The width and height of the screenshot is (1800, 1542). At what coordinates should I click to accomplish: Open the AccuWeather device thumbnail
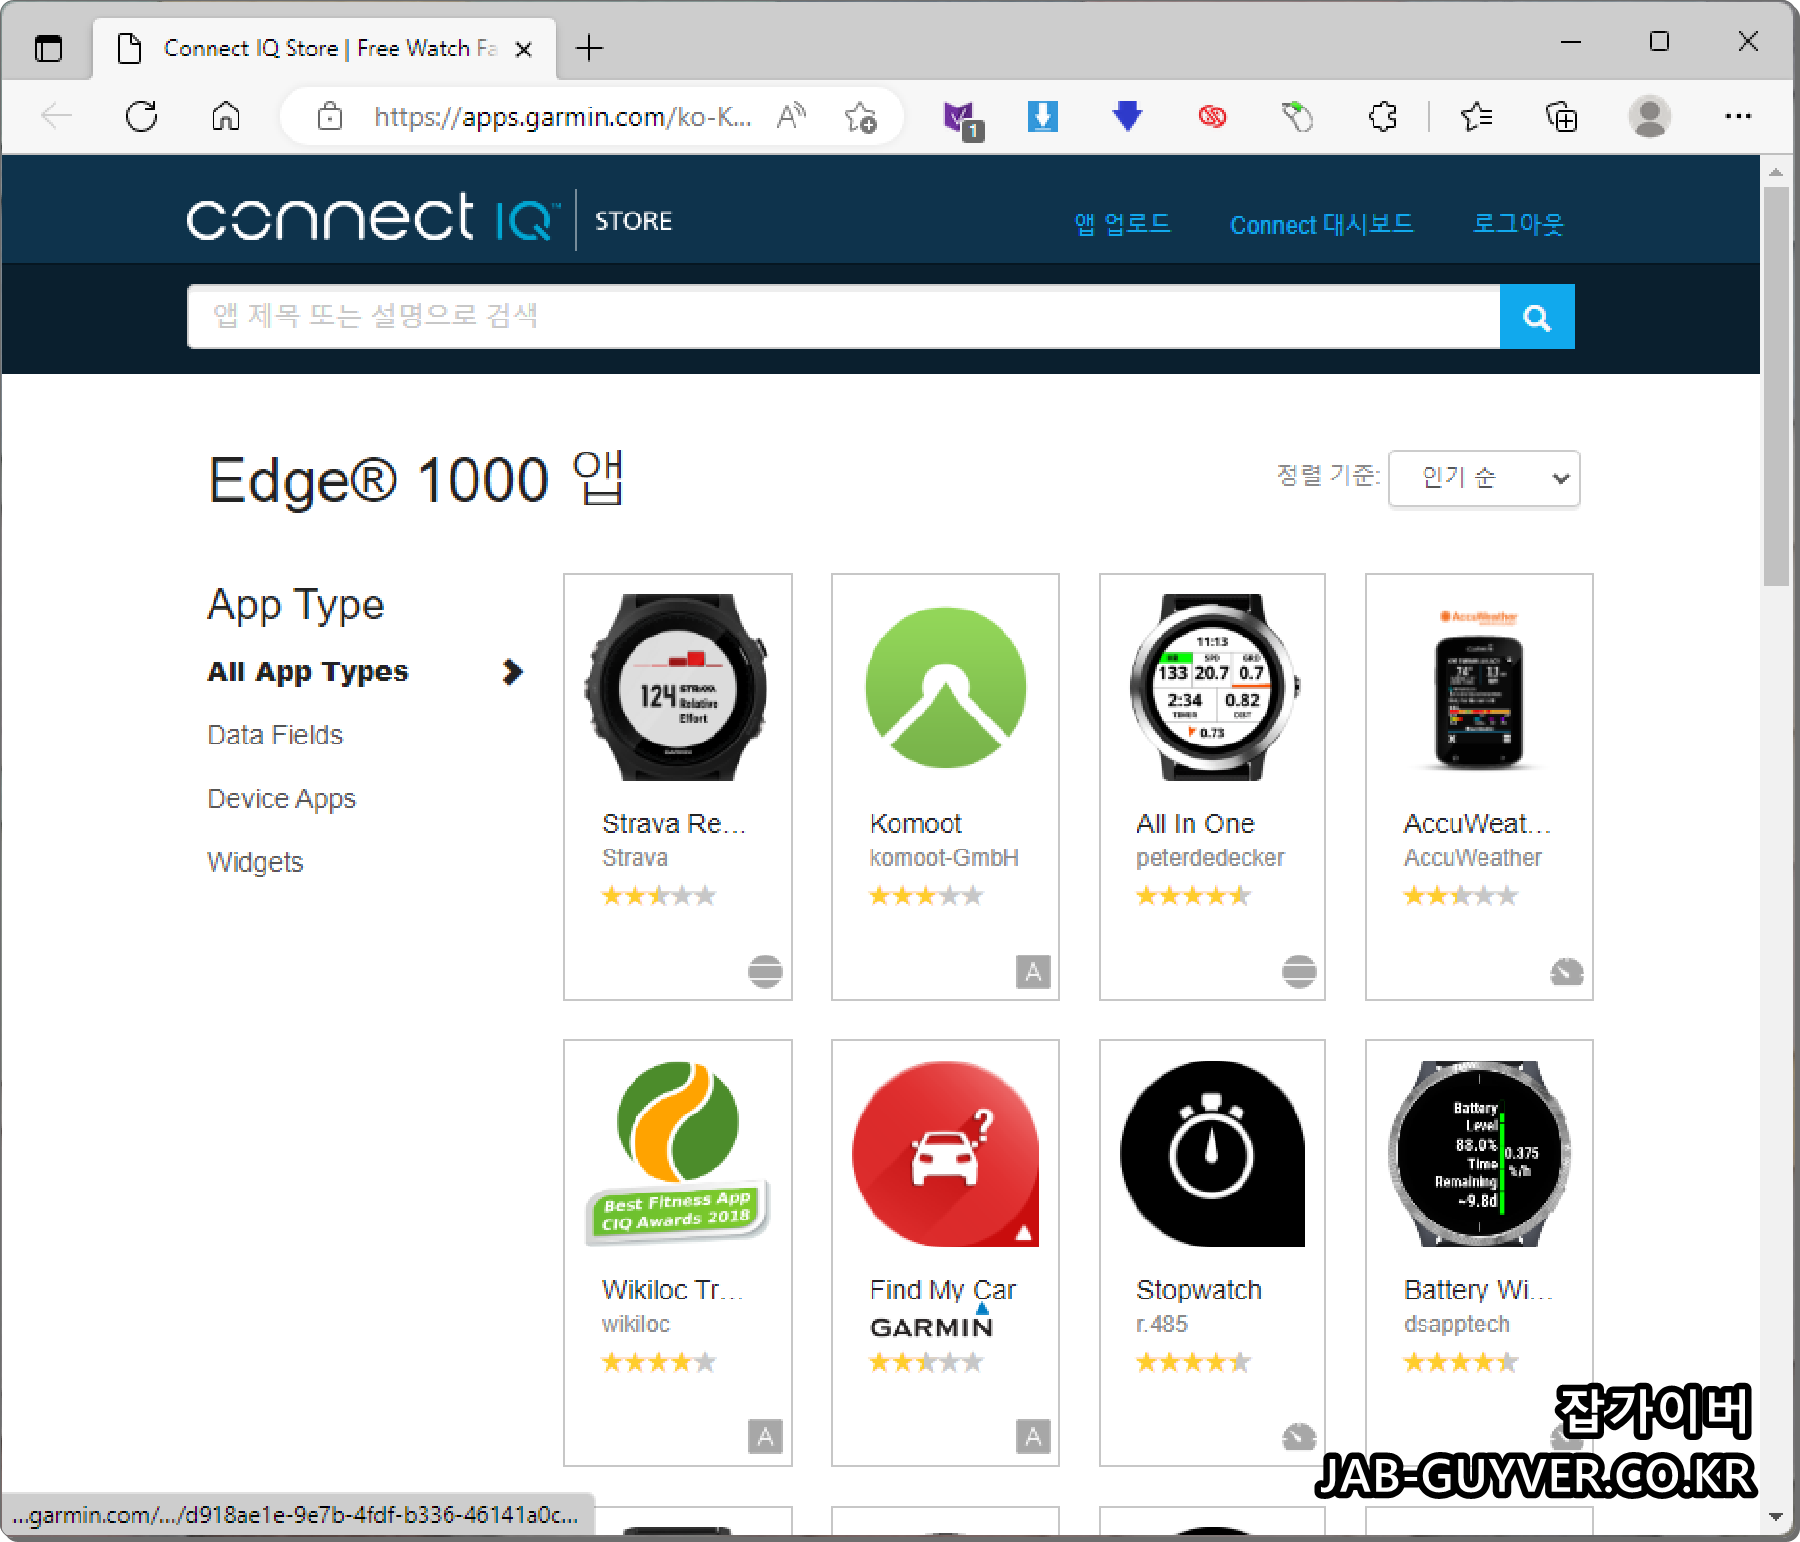tap(1479, 688)
